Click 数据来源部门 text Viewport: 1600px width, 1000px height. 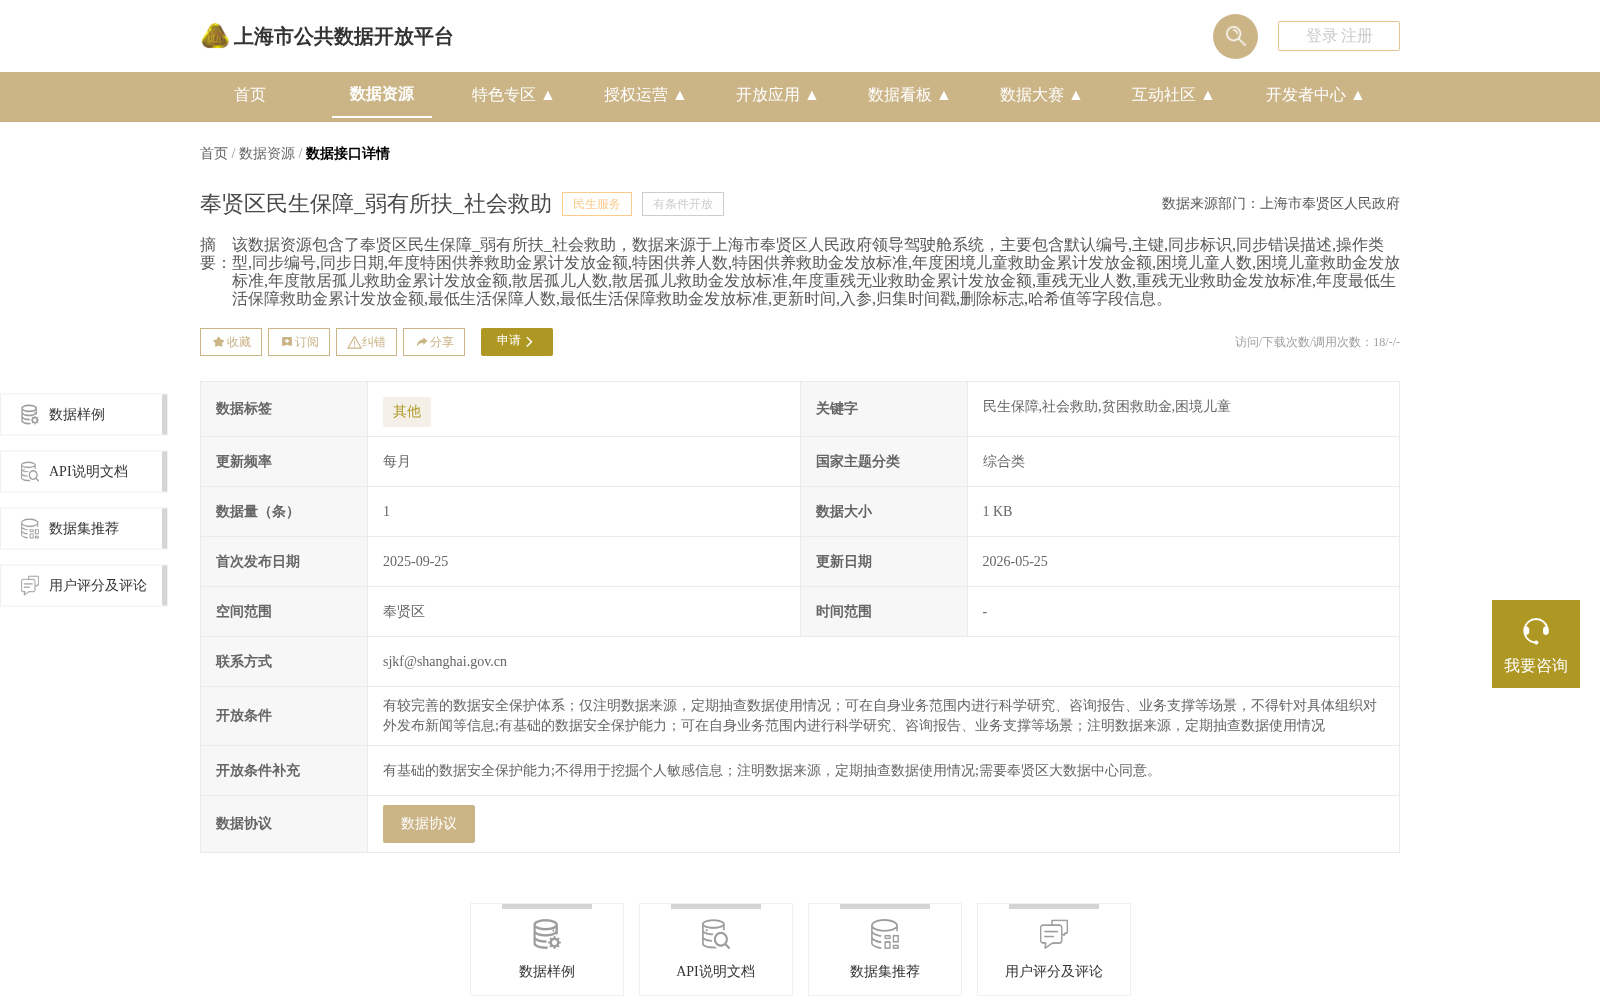pos(1281,204)
